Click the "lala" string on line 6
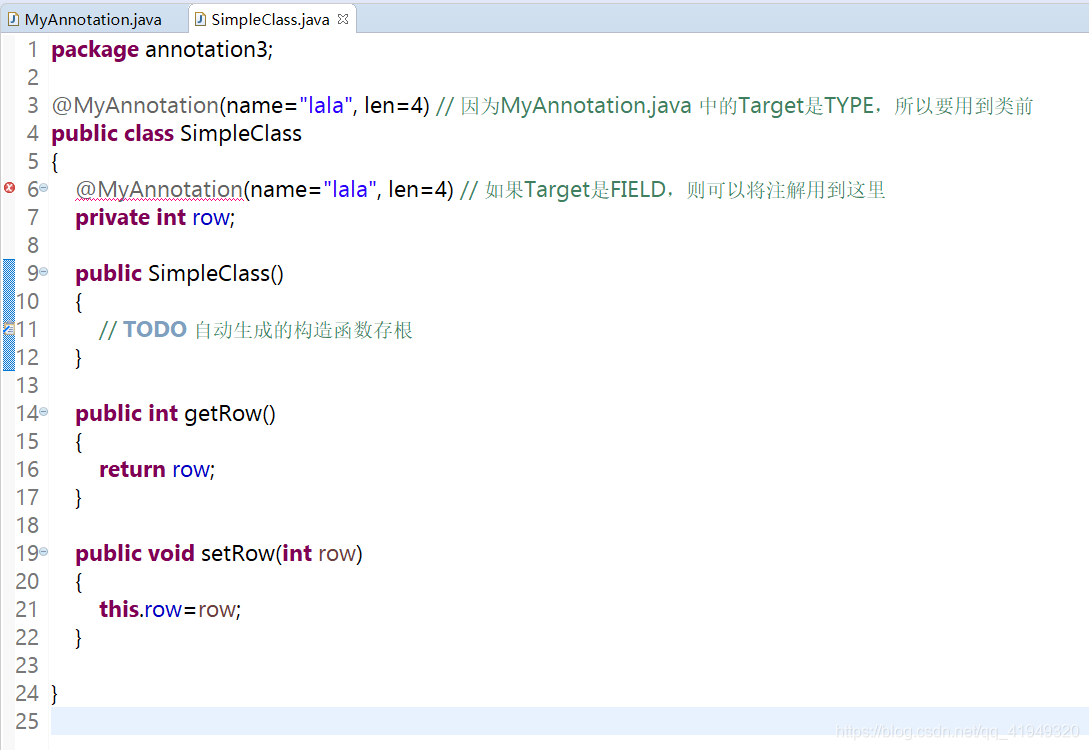The height and width of the screenshot is (750, 1089). pos(350,190)
